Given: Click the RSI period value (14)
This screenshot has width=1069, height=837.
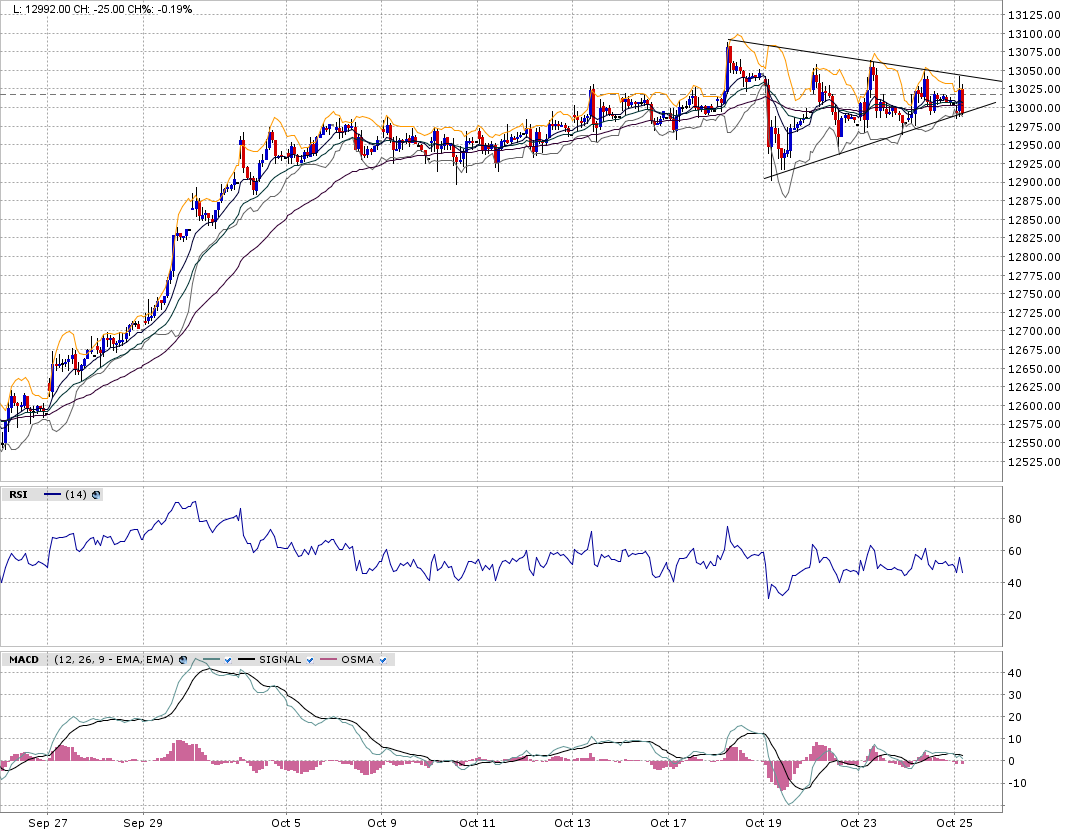Looking at the screenshot, I should 76,495.
